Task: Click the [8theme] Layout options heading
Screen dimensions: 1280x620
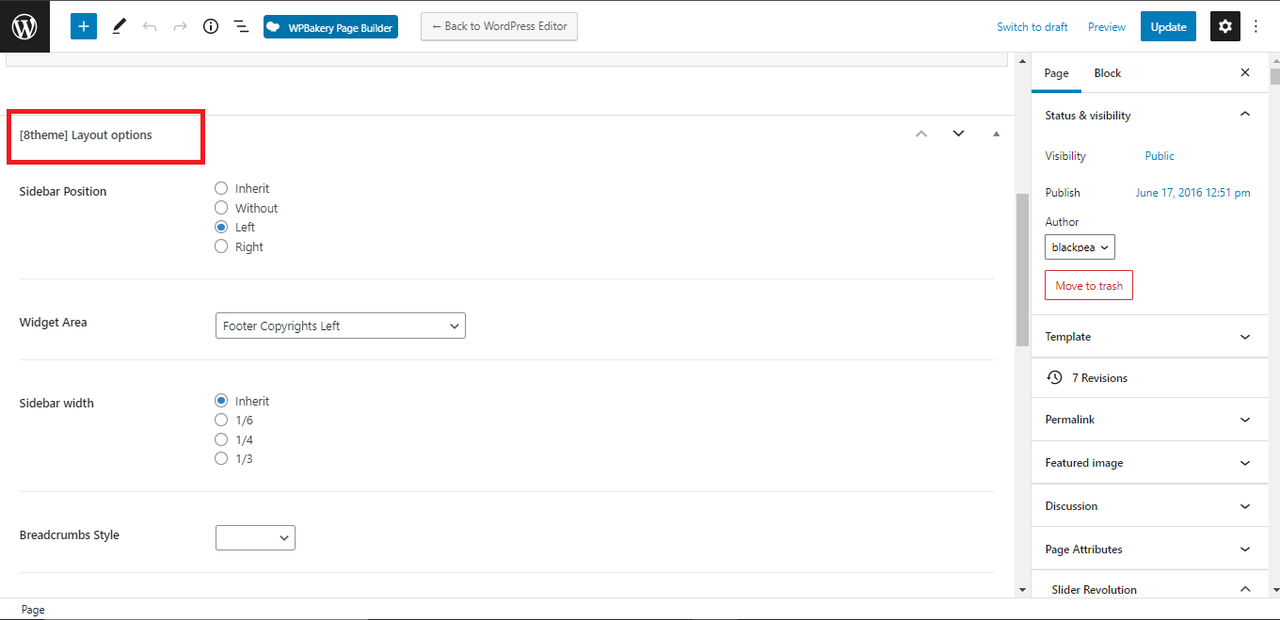Action: 86,135
